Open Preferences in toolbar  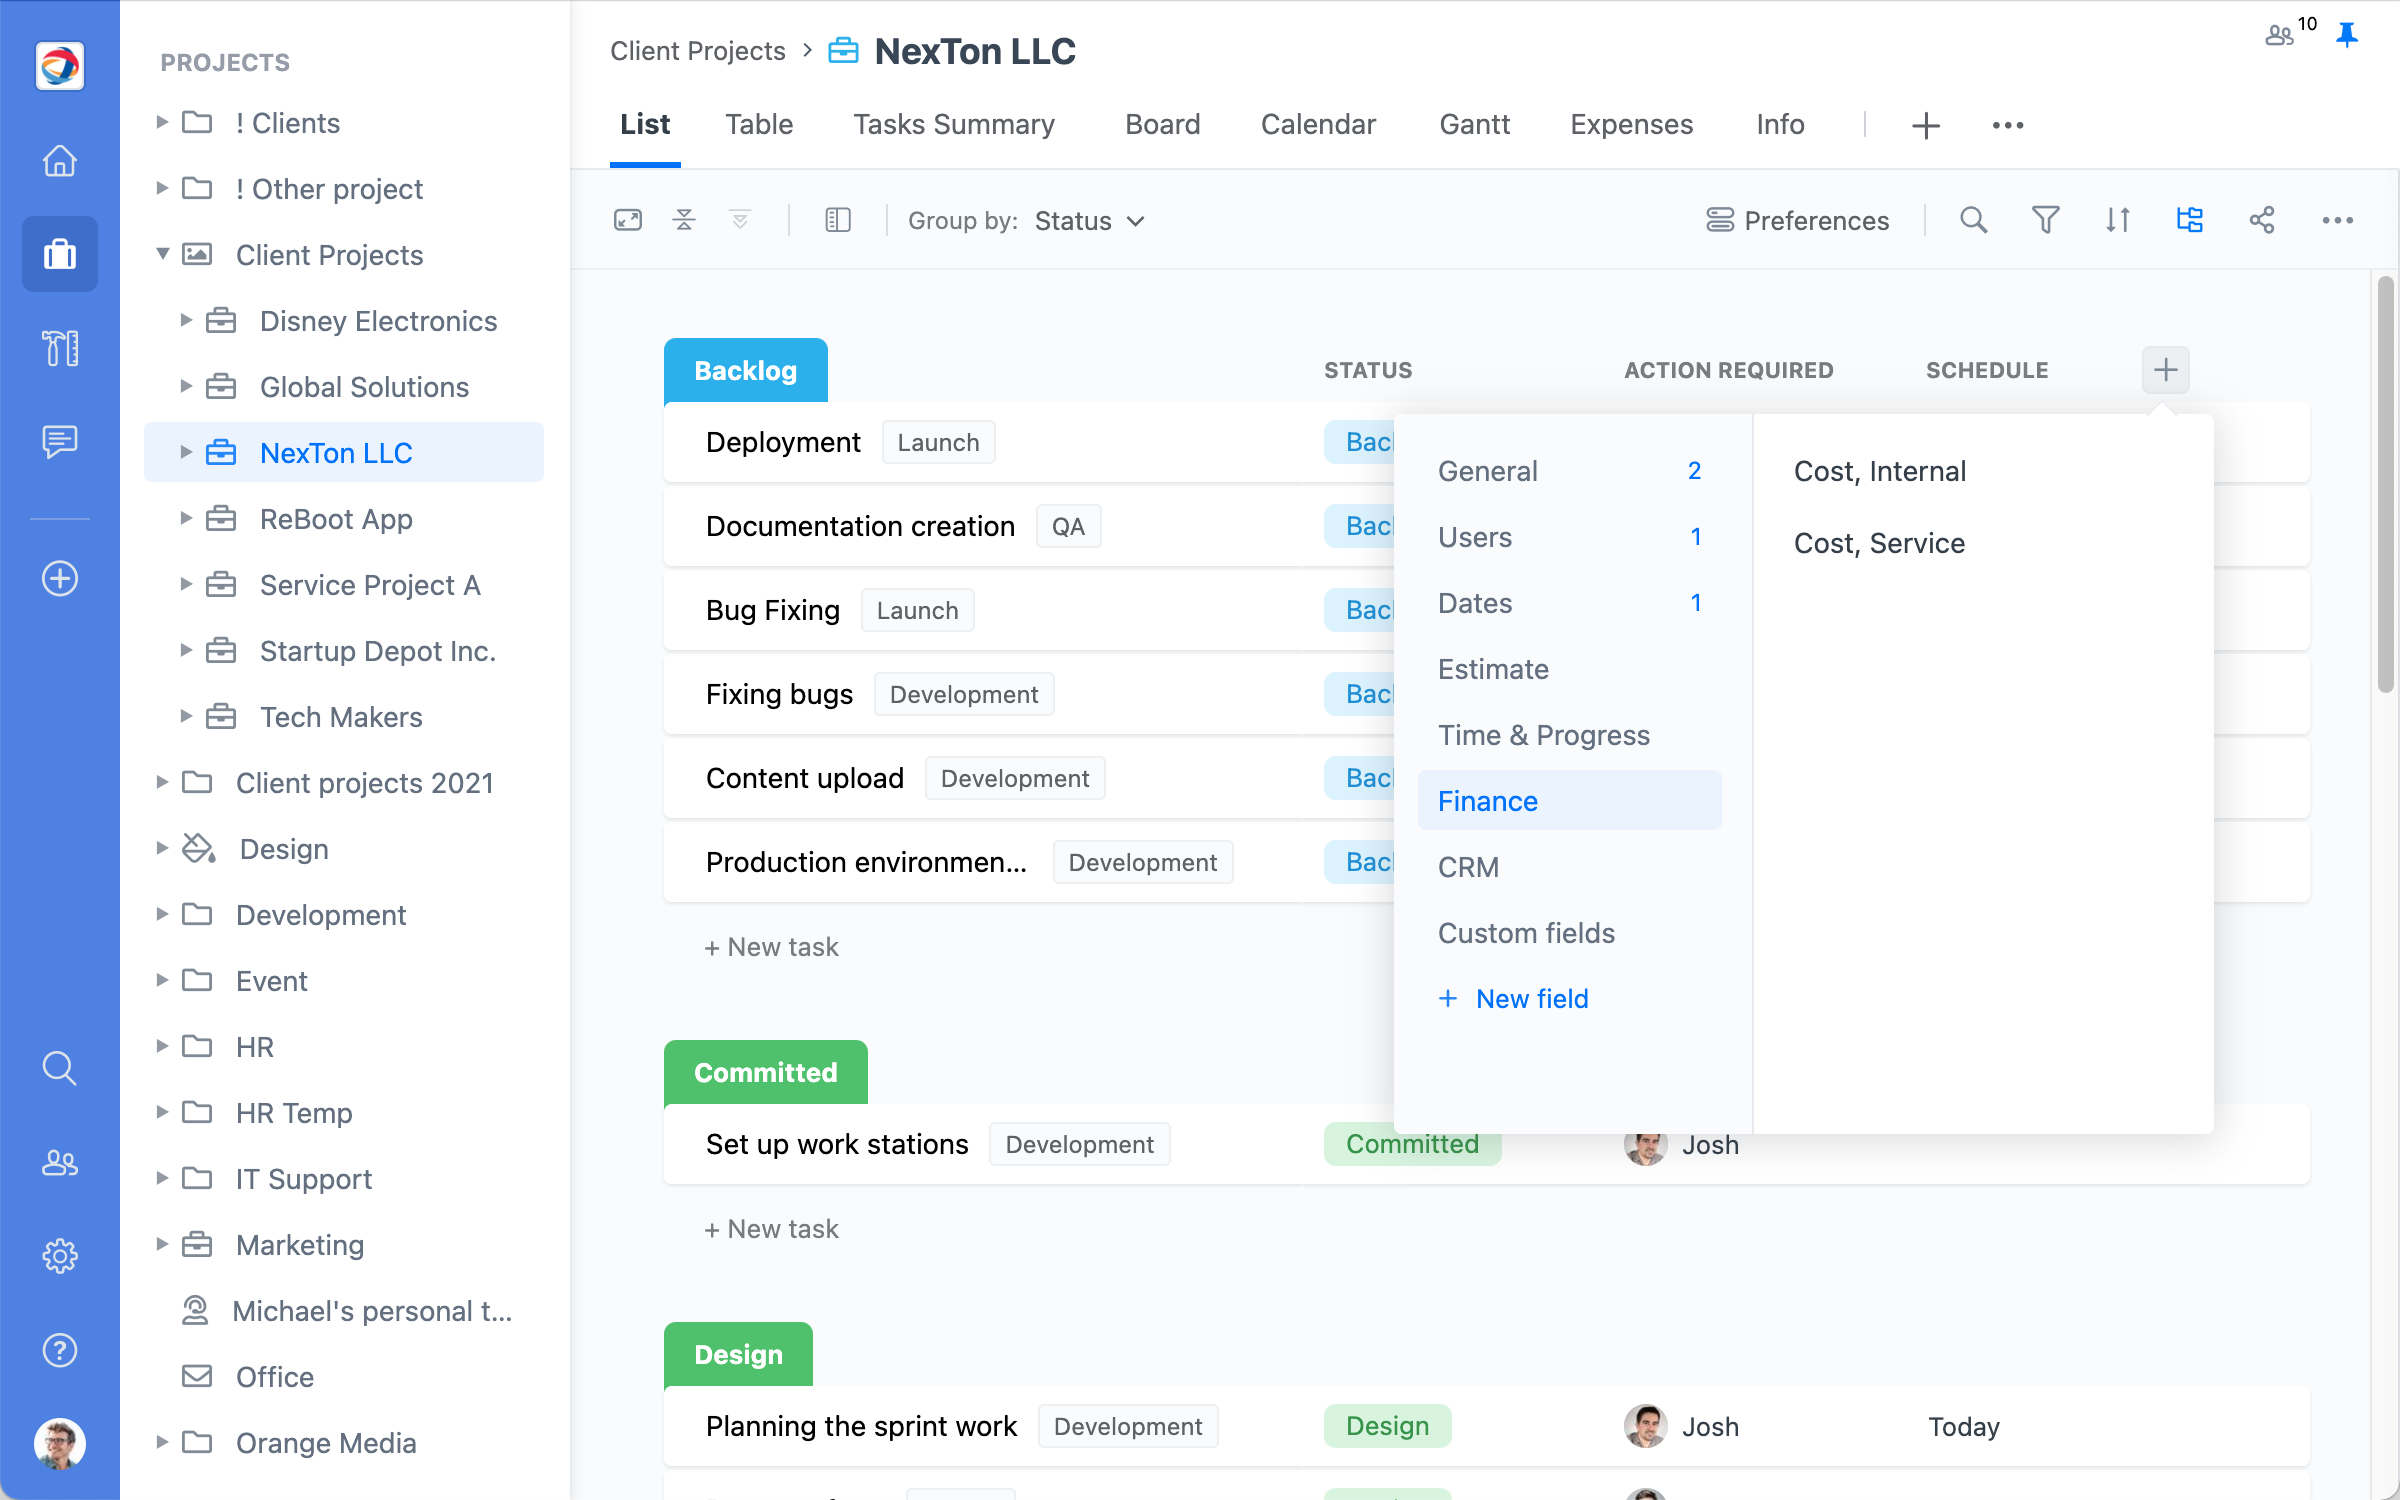click(x=1797, y=220)
